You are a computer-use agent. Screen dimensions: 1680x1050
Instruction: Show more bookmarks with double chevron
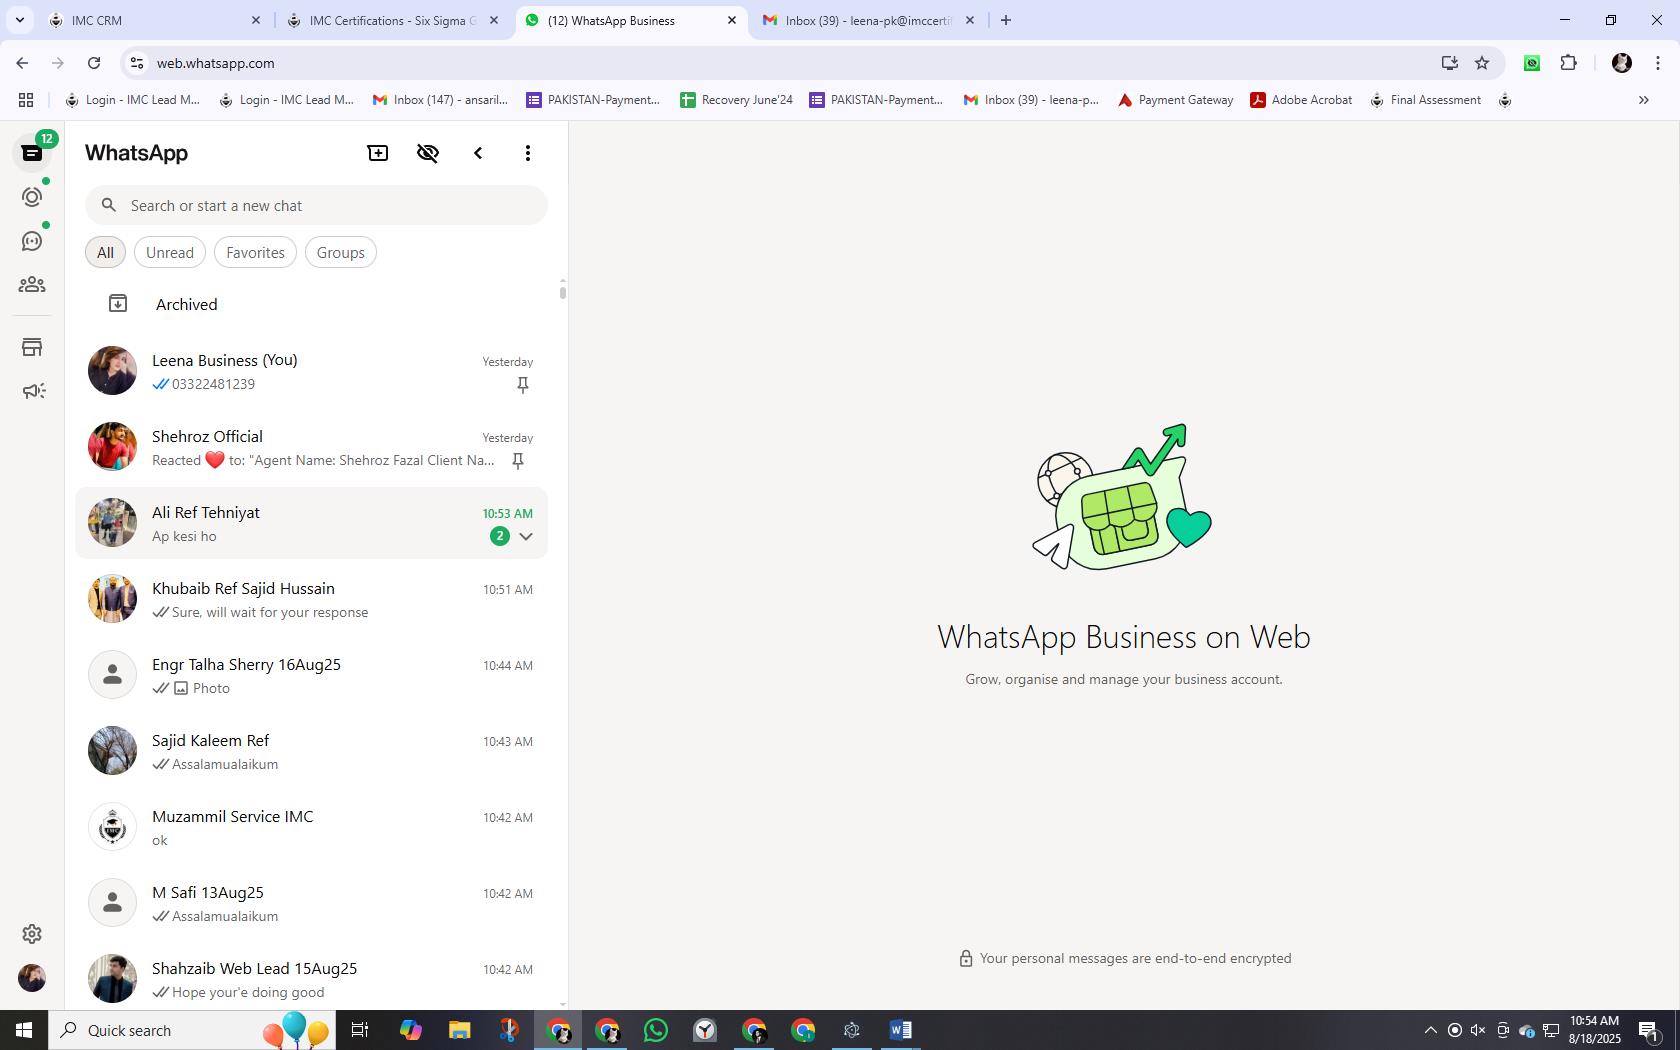(x=1643, y=100)
